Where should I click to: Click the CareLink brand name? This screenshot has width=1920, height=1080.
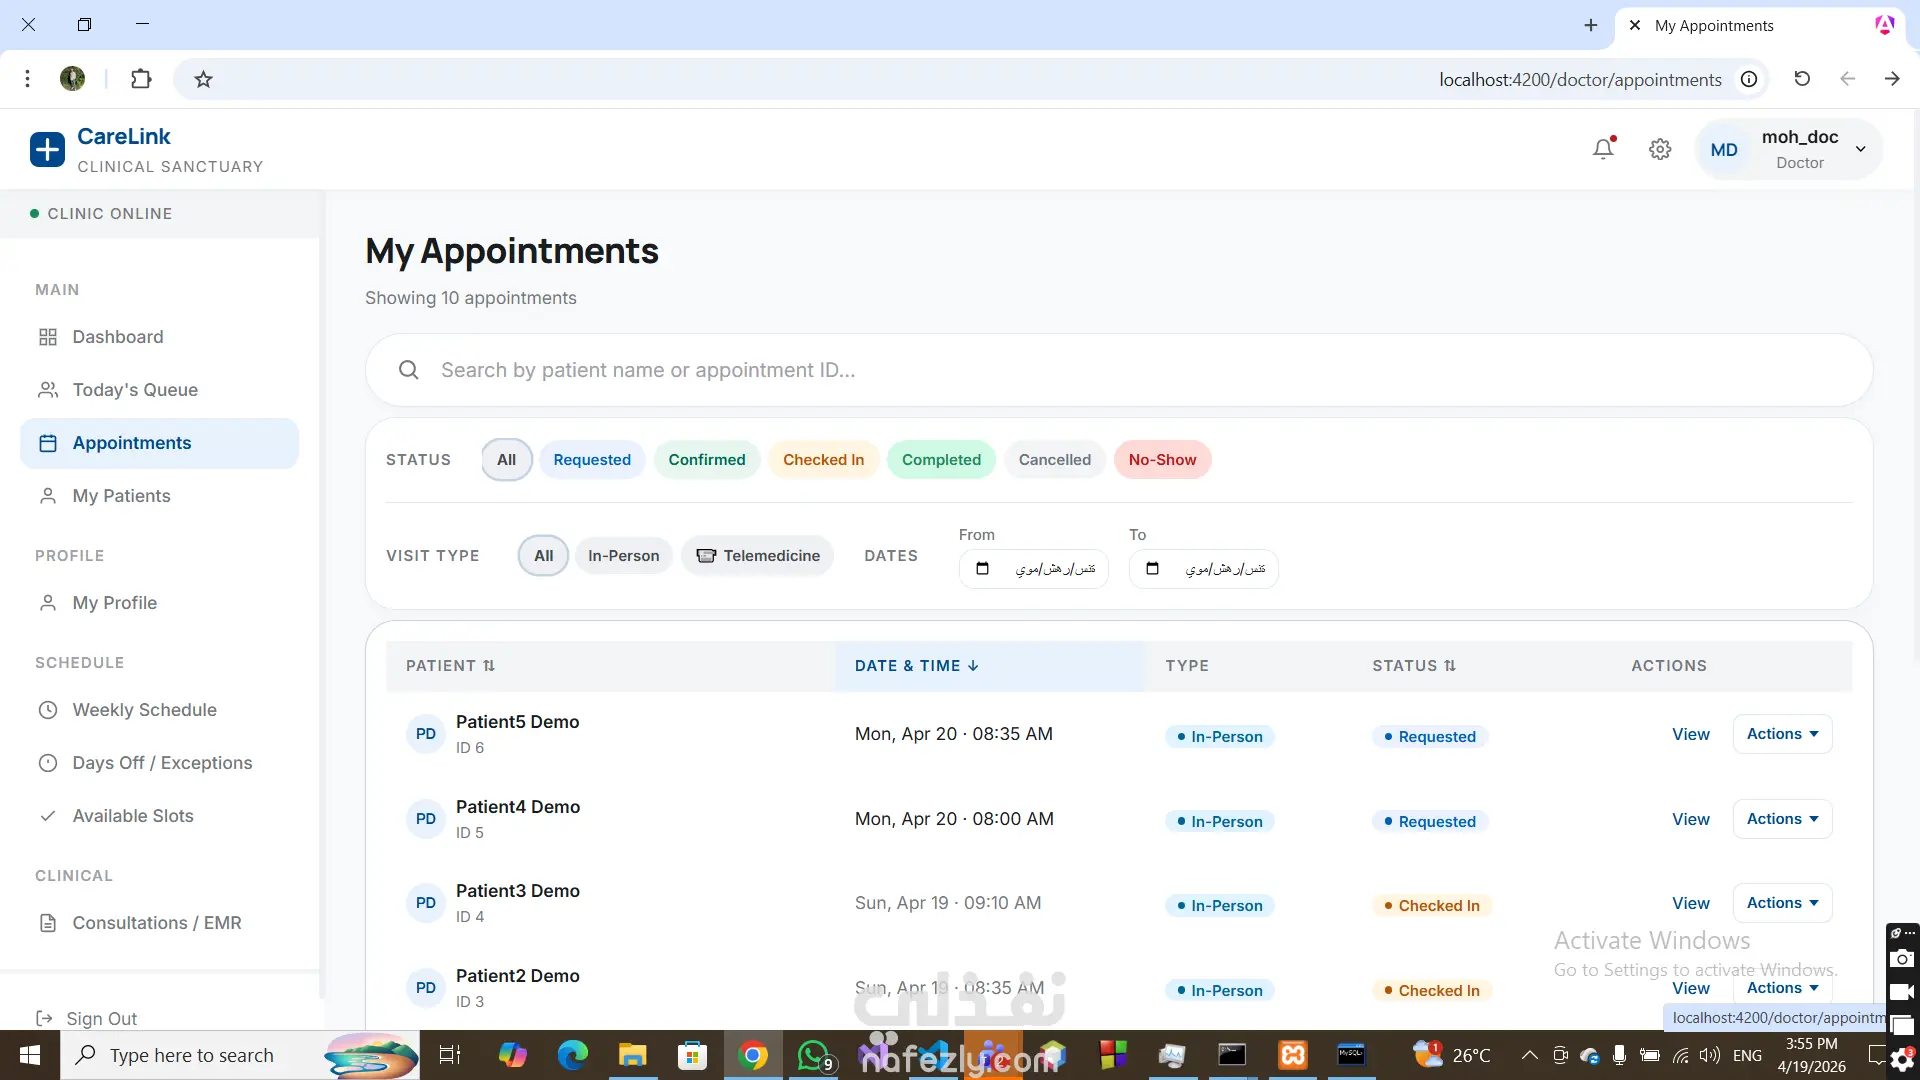tap(124, 136)
